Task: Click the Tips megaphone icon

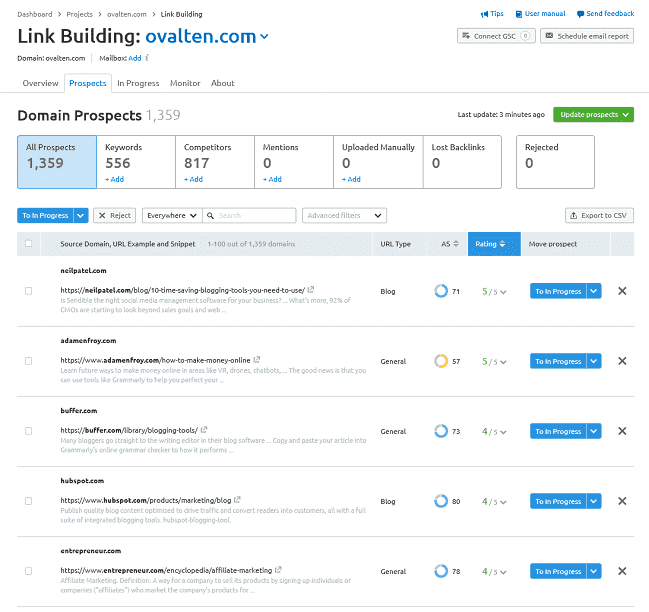Action: pyautogui.click(x=484, y=14)
